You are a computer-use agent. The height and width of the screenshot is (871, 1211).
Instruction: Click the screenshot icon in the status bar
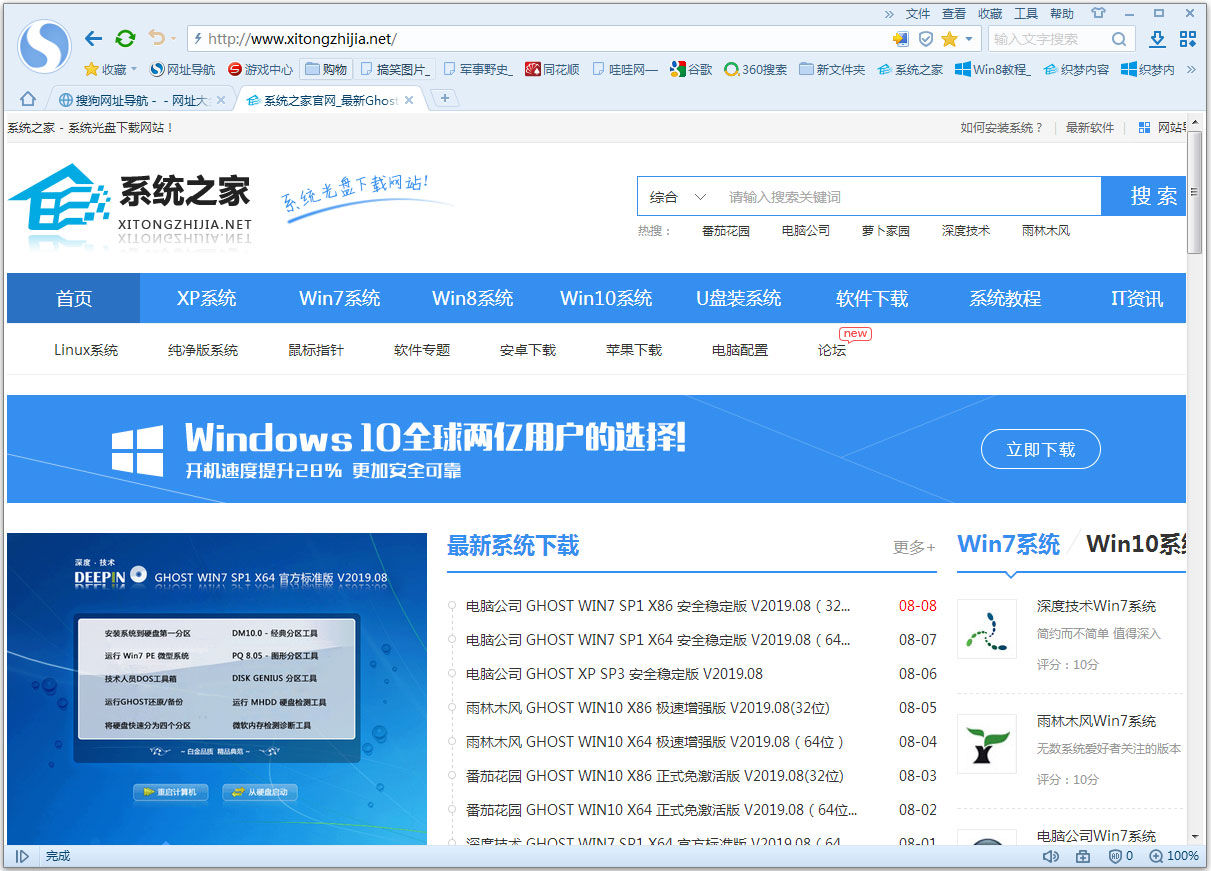[x=1082, y=856]
